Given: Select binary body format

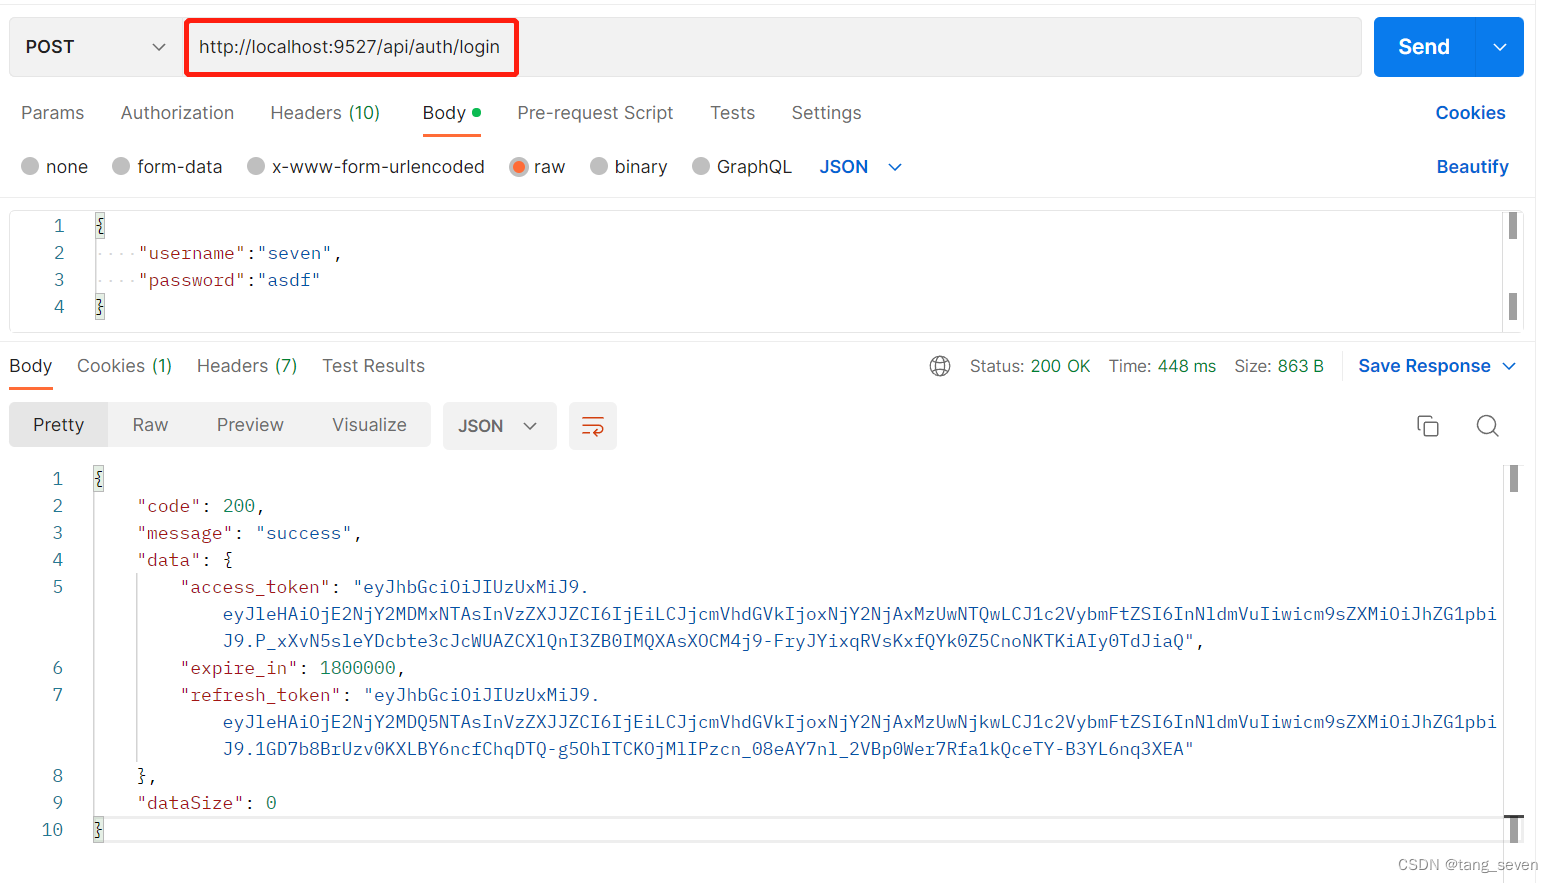Looking at the screenshot, I should 629,166.
